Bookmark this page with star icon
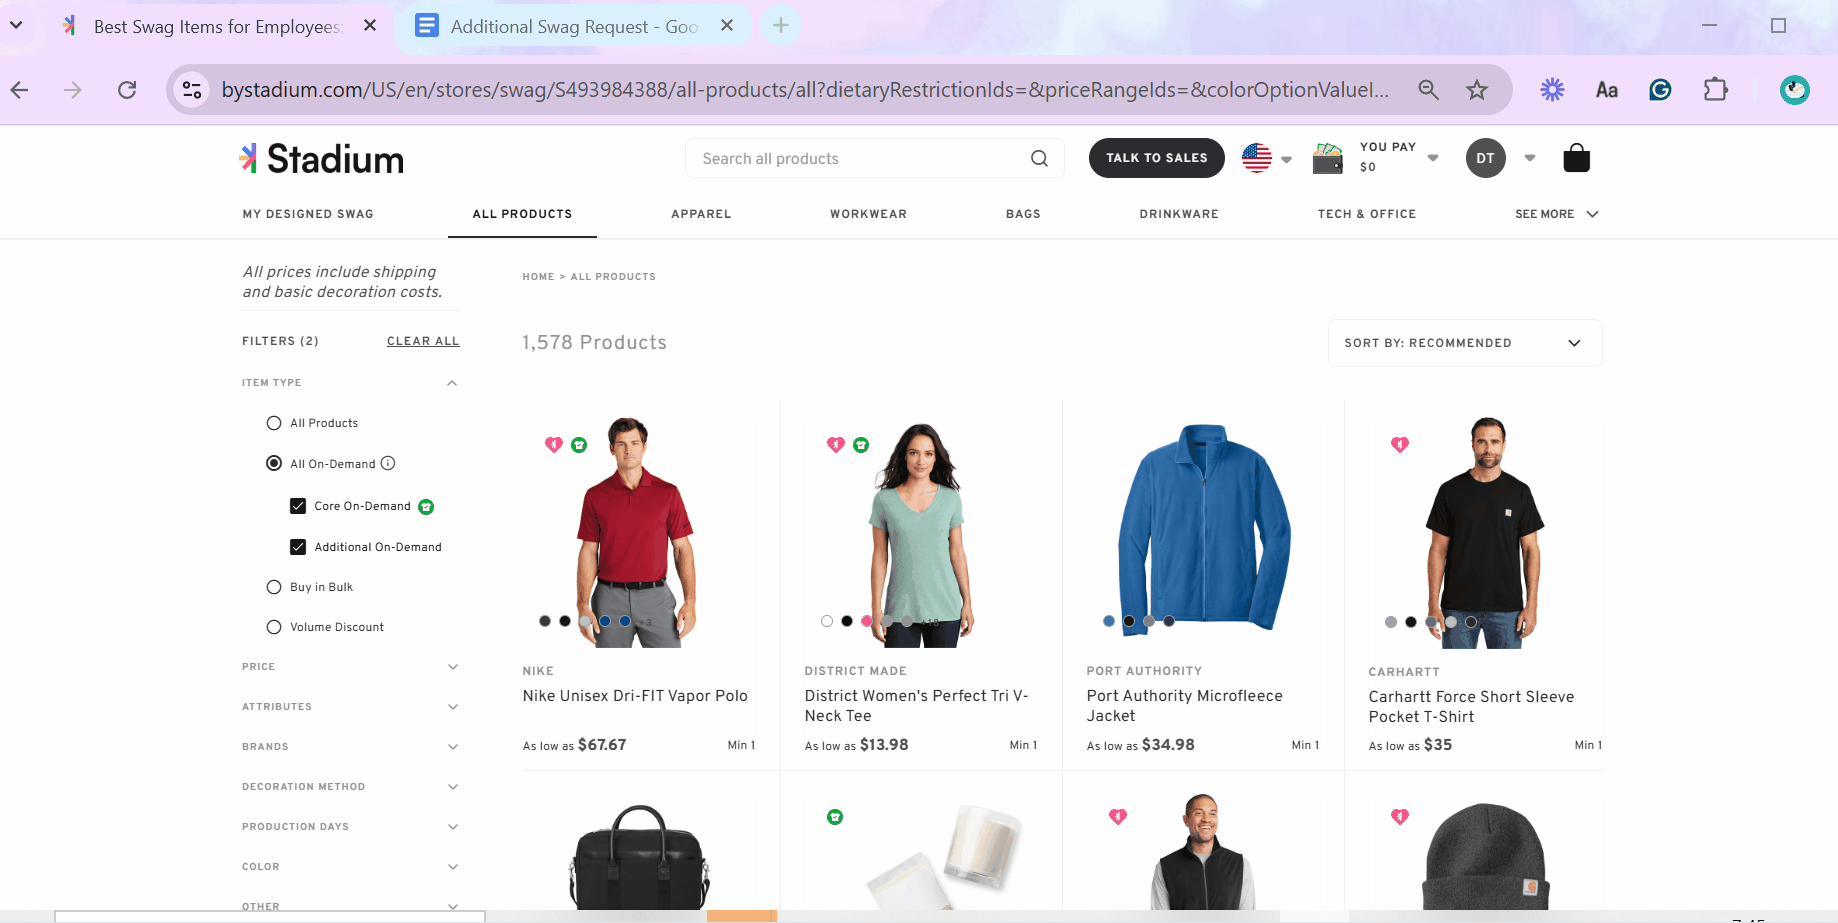The height and width of the screenshot is (923, 1838). 1477,90
